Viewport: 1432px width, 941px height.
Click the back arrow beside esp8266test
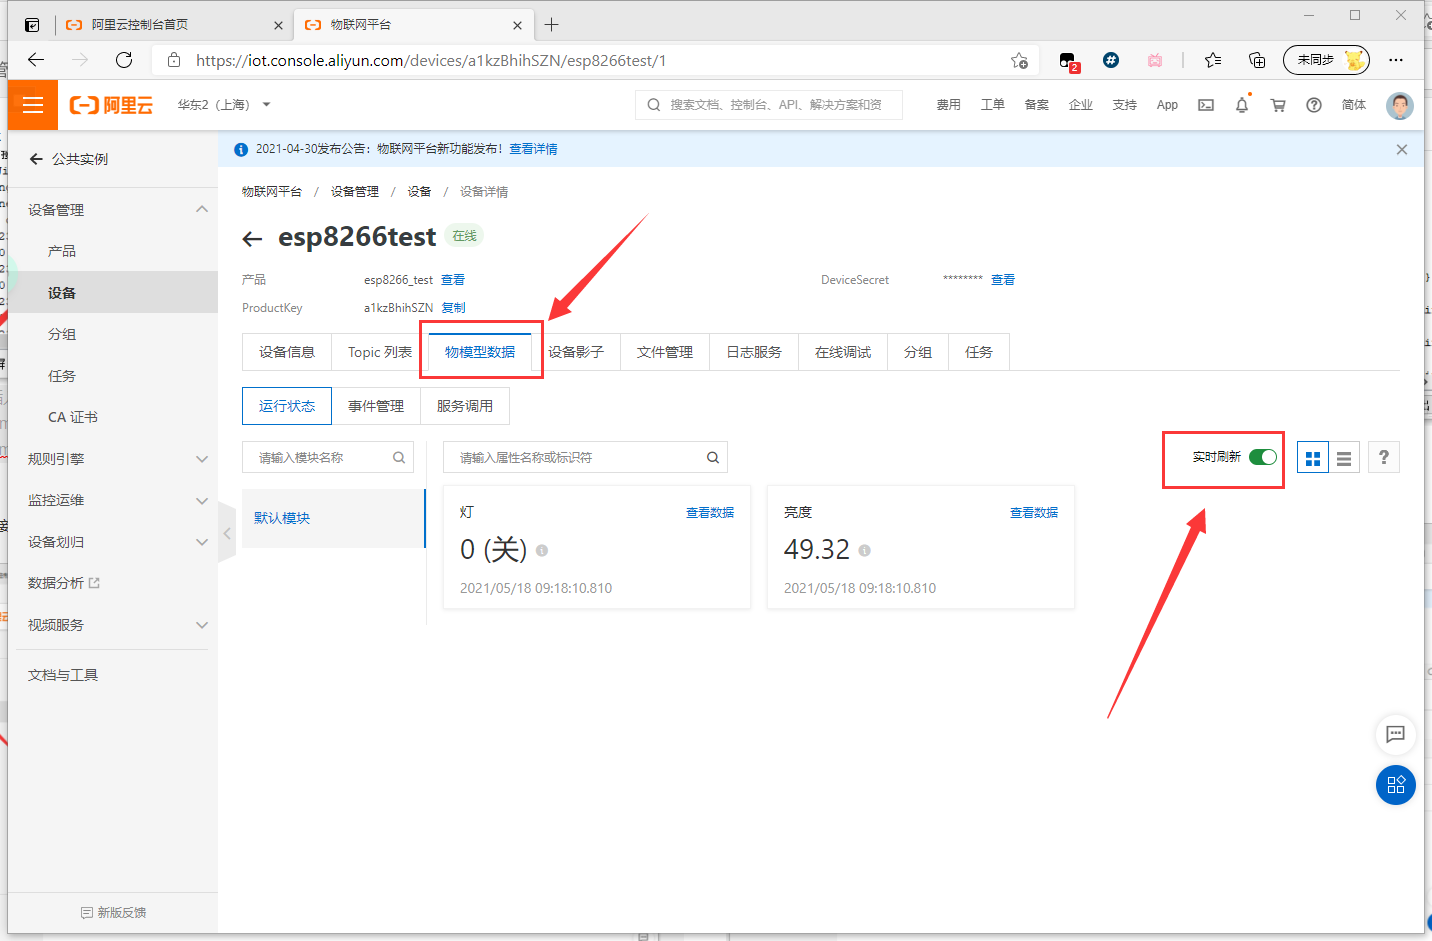[252, 238]
